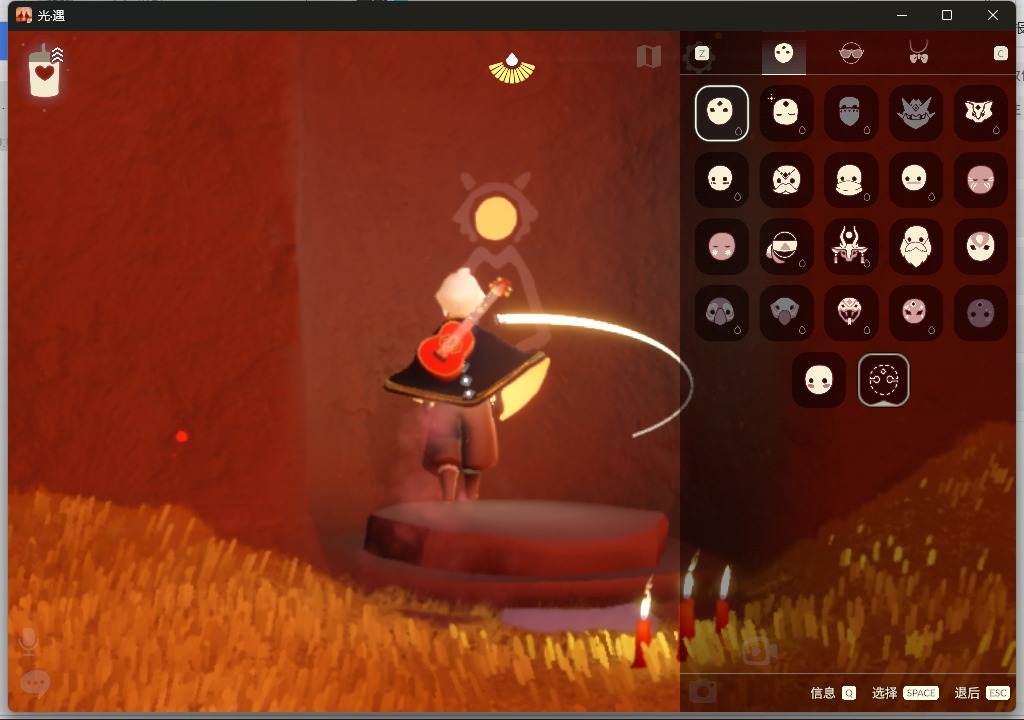Open the map icon
Viewport: 1024px width, 720px height.
(x=648, y=56)
